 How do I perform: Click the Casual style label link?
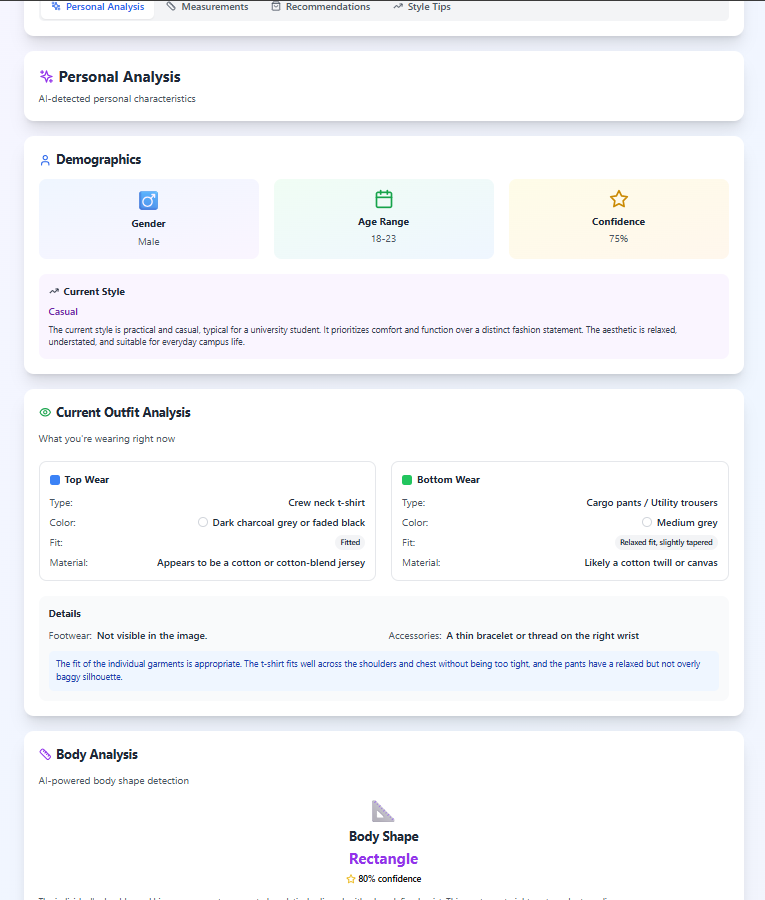pyautogui.click(x=61, y=311)
